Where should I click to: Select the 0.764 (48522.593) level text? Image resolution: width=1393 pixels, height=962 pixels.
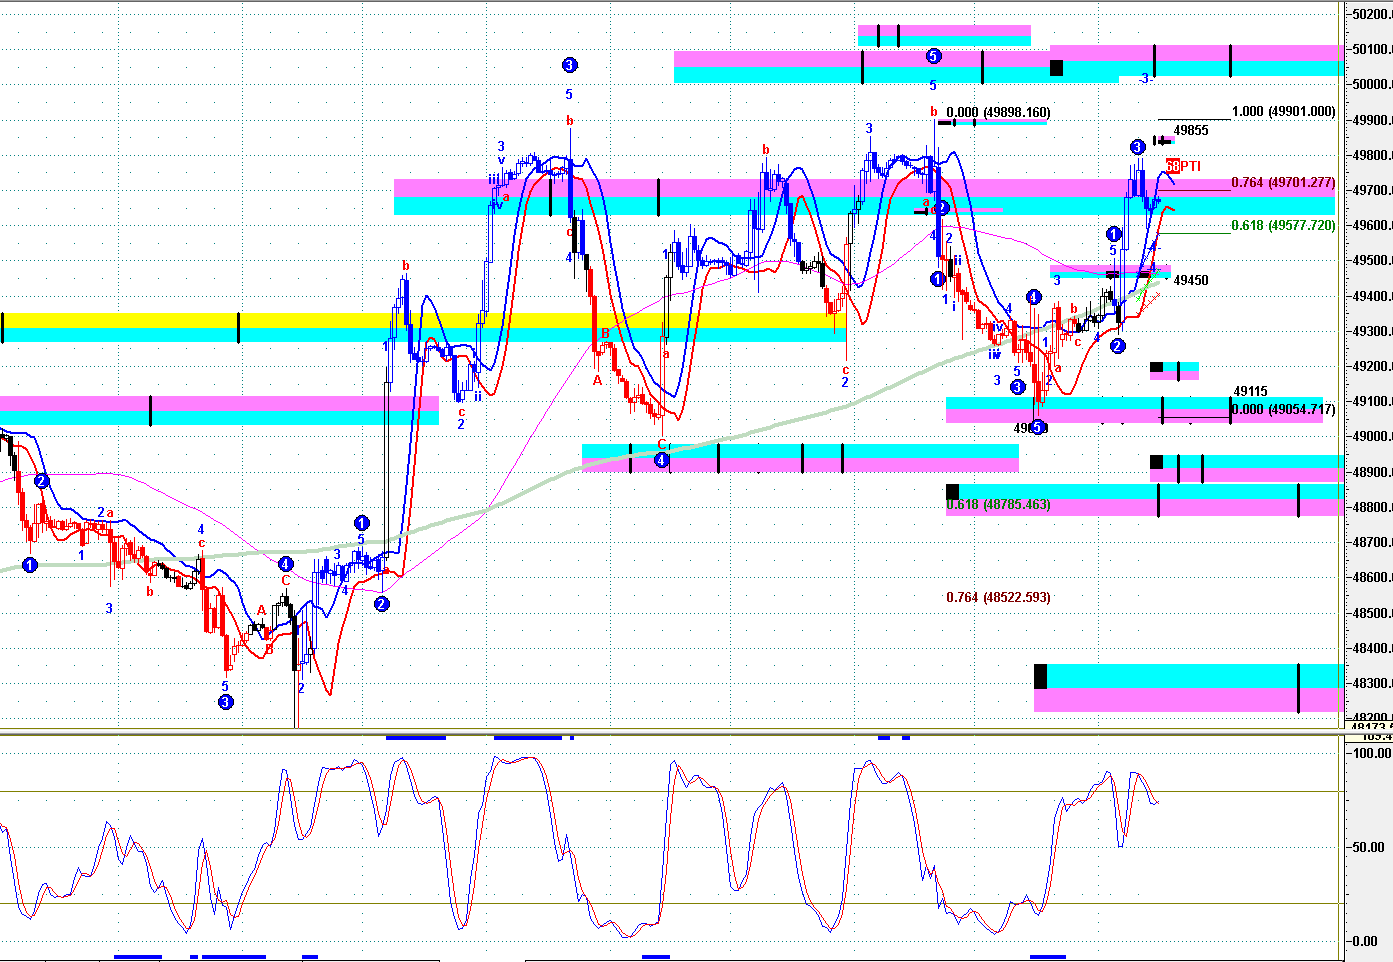pyautogui.click(x=998, y=598)
